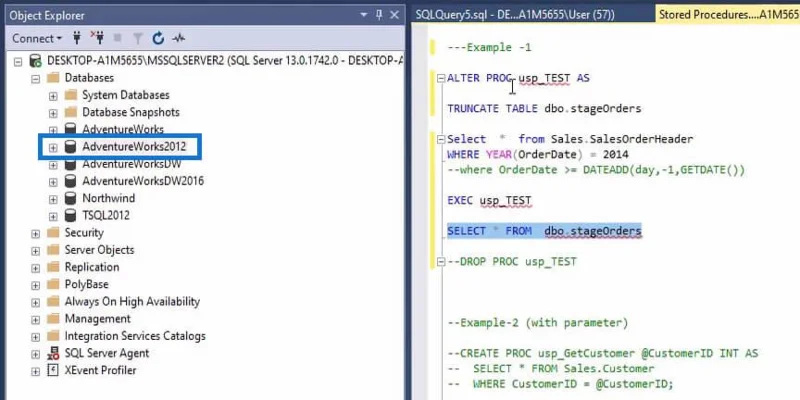Click the Management folder icon
The height and width of the screenshot is (400, 800).
tap(53, 319)
